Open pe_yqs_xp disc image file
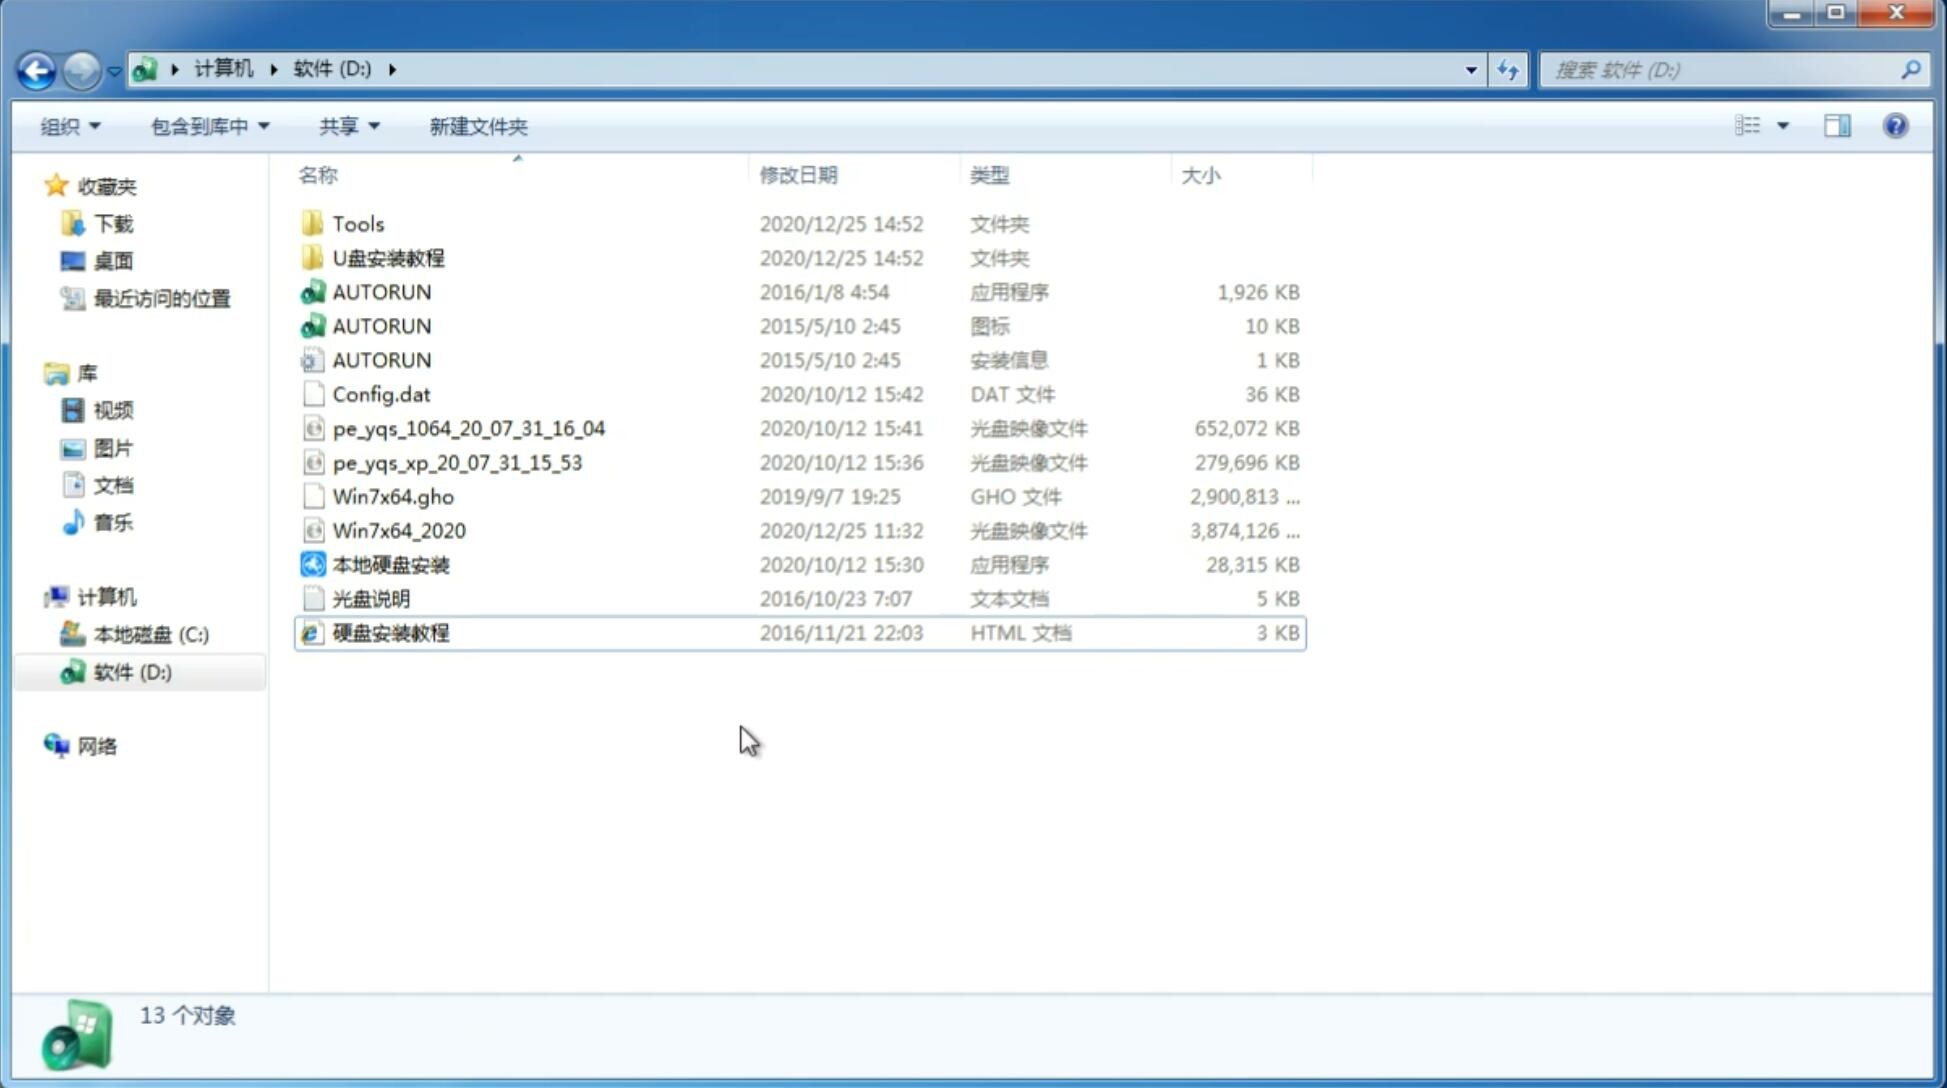 click(x=456, y=461)
